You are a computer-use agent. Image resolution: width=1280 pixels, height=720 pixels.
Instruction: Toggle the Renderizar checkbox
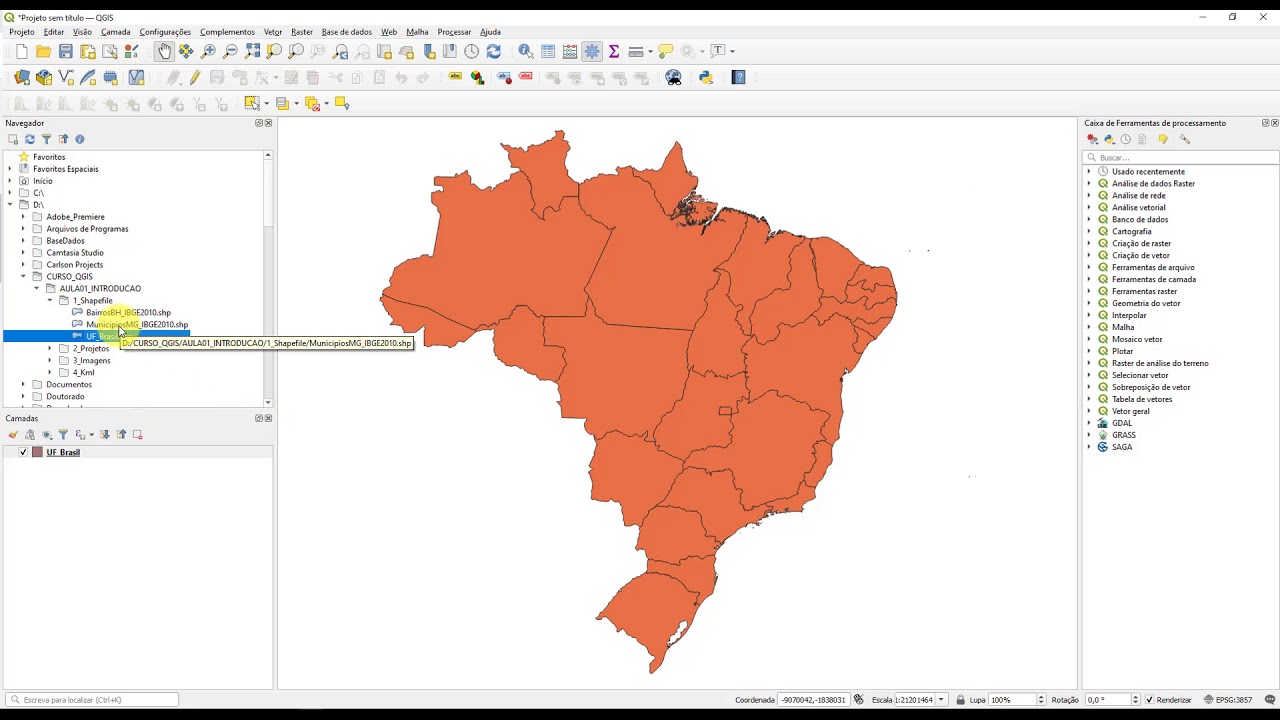[1149, 700]
